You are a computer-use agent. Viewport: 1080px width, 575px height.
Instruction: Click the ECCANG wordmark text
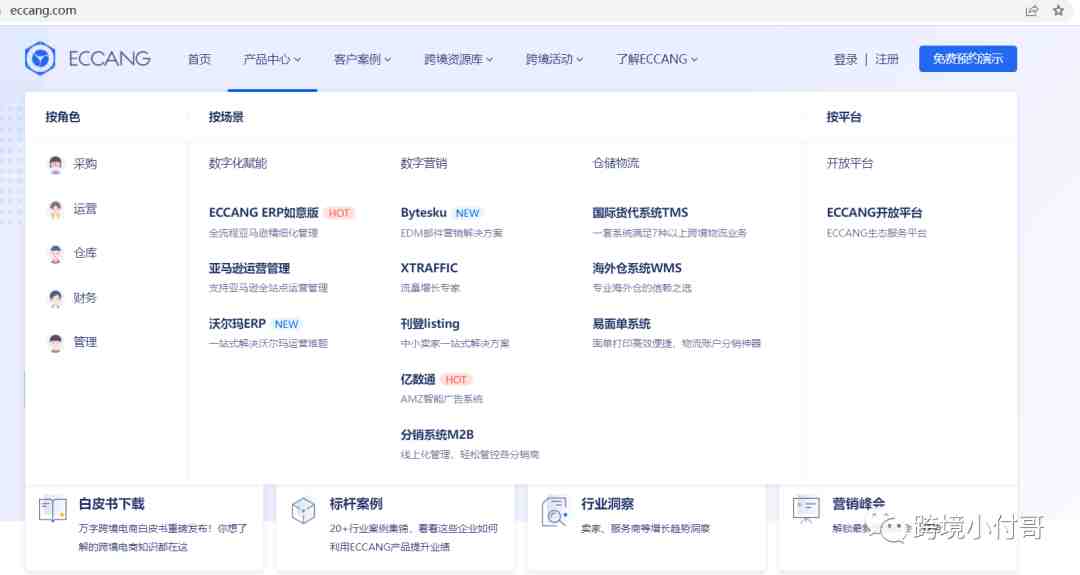point(110,59)
